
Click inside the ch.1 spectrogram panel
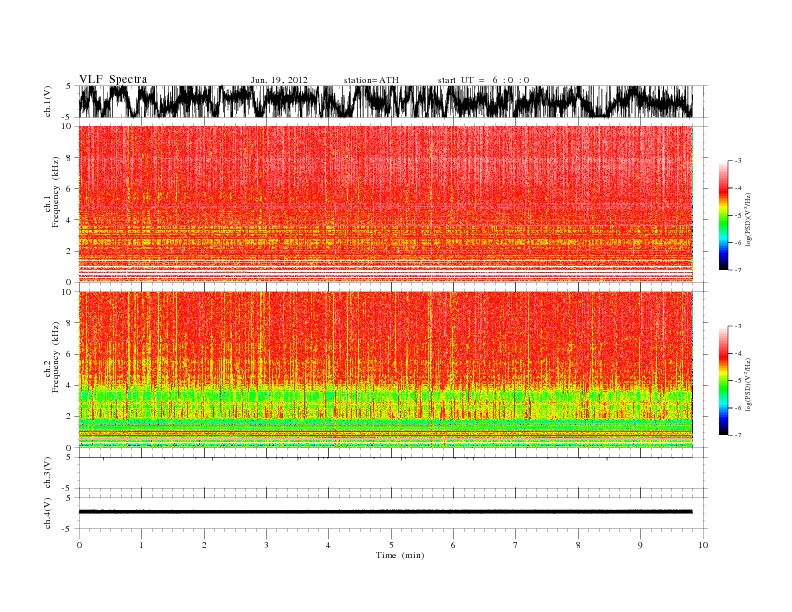tap(385, 204)
